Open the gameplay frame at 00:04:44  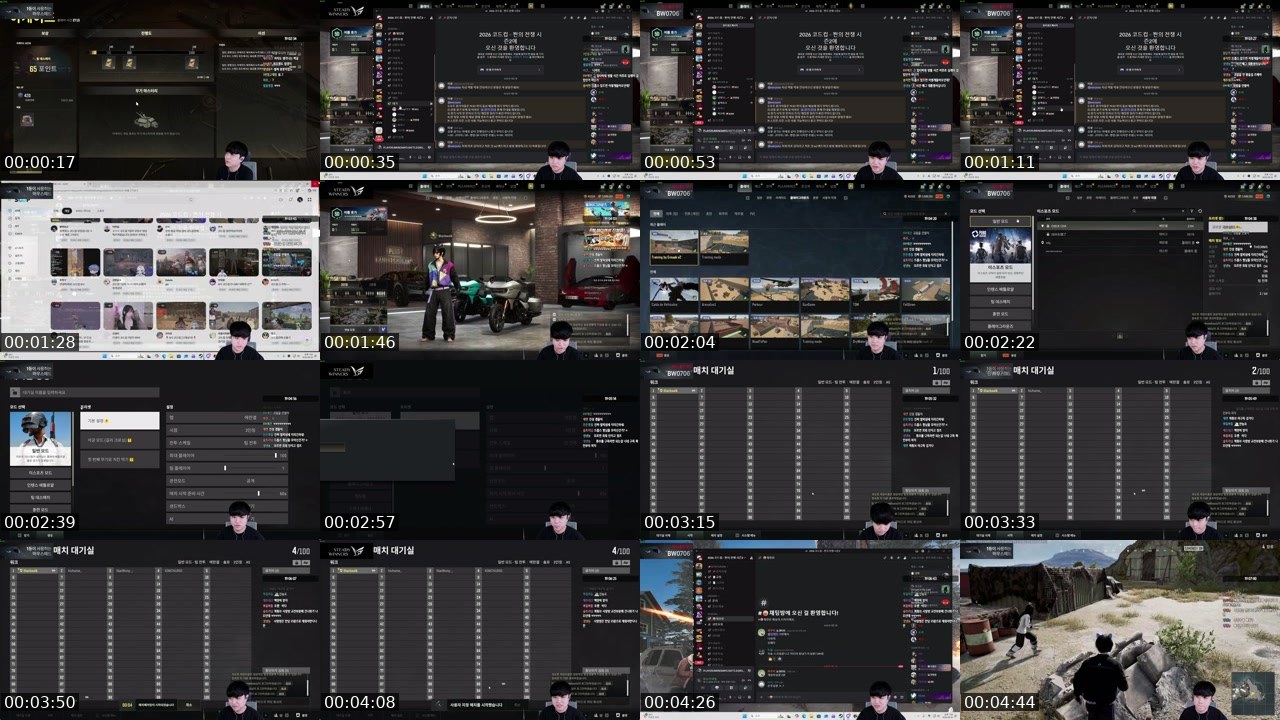click(1120, 630)
